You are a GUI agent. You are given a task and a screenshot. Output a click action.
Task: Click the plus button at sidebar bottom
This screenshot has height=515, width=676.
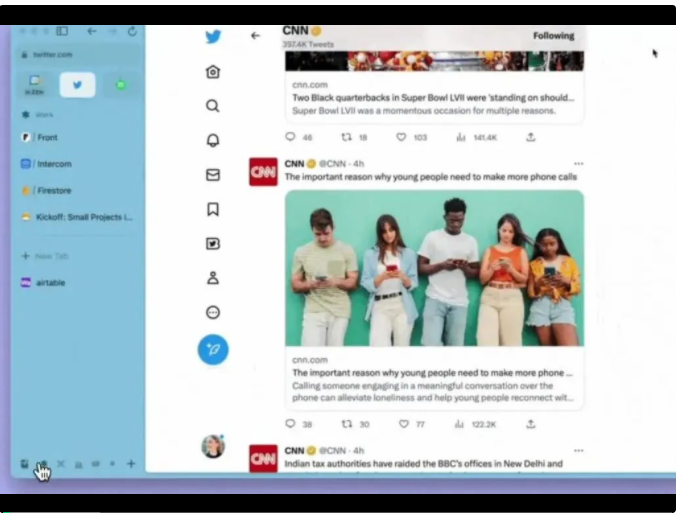131,464
